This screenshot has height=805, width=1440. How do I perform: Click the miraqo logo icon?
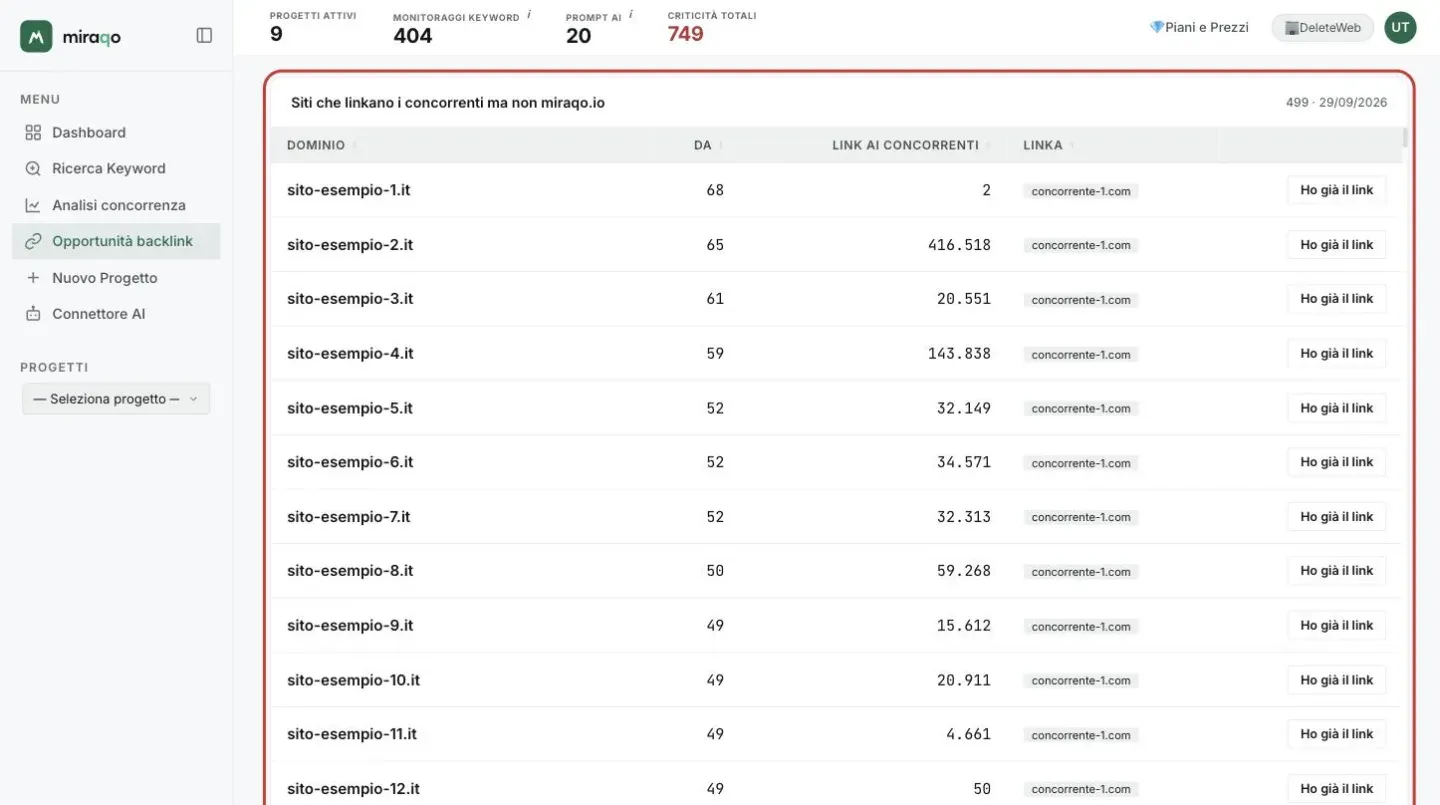pos(36,36)
